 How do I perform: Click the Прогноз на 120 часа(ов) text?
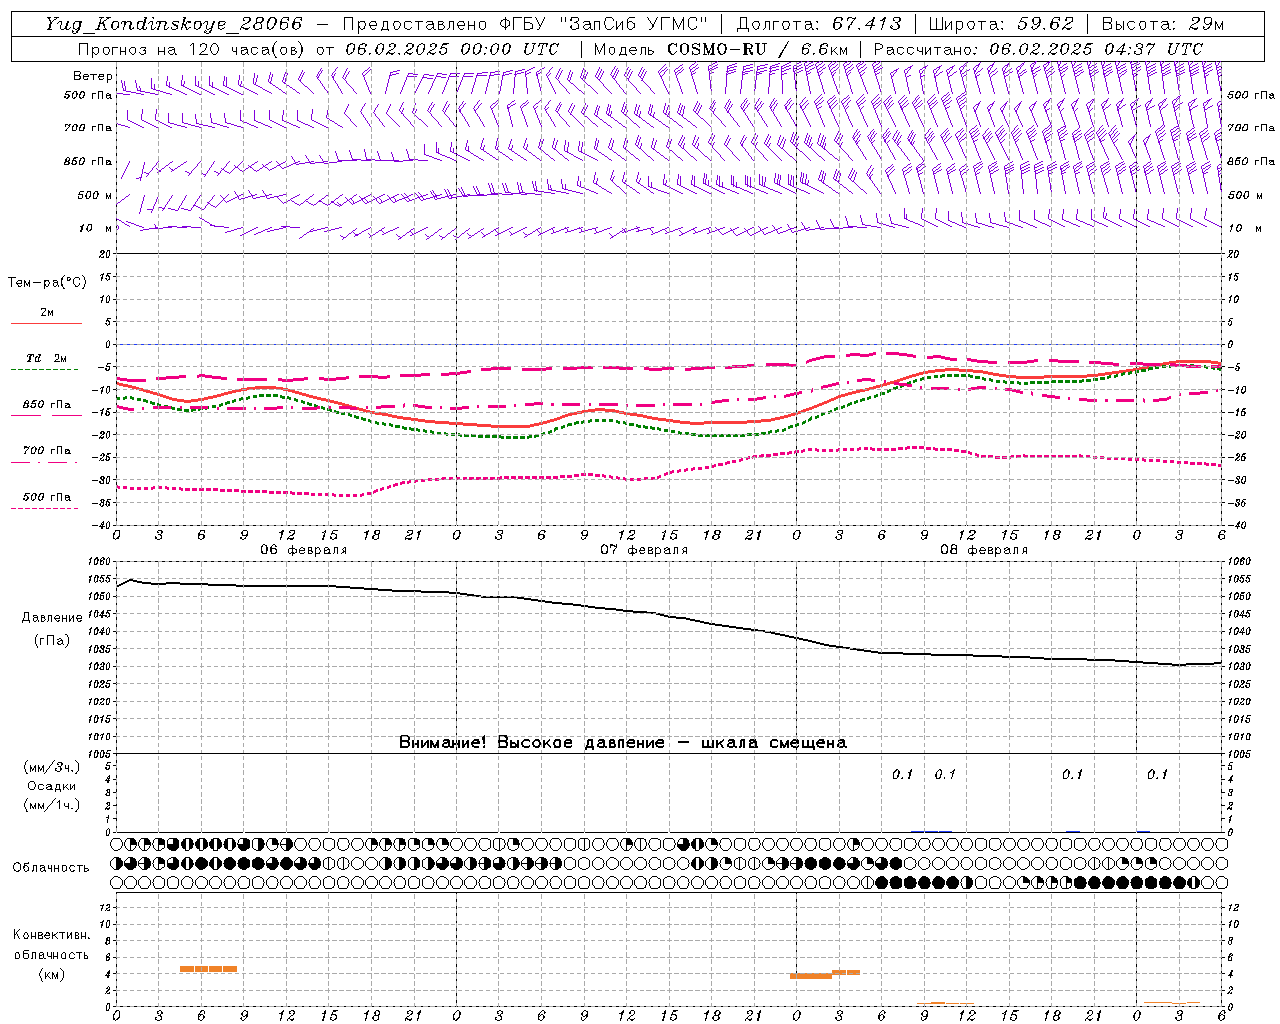click(x=192, y=49)
